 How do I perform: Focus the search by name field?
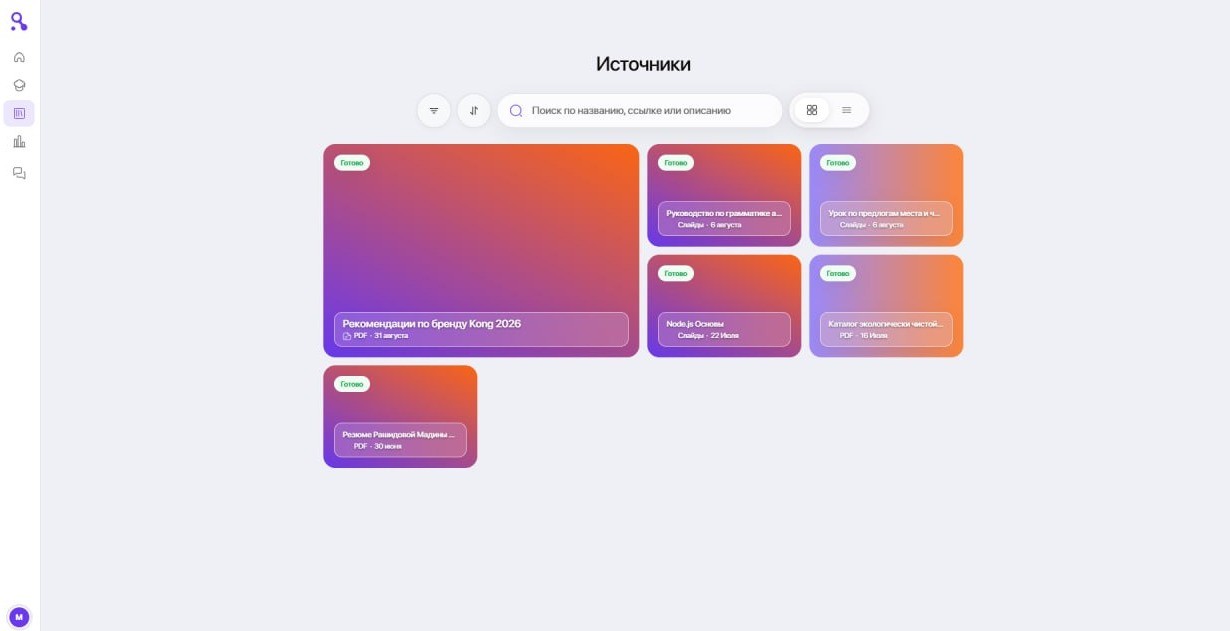640,110
